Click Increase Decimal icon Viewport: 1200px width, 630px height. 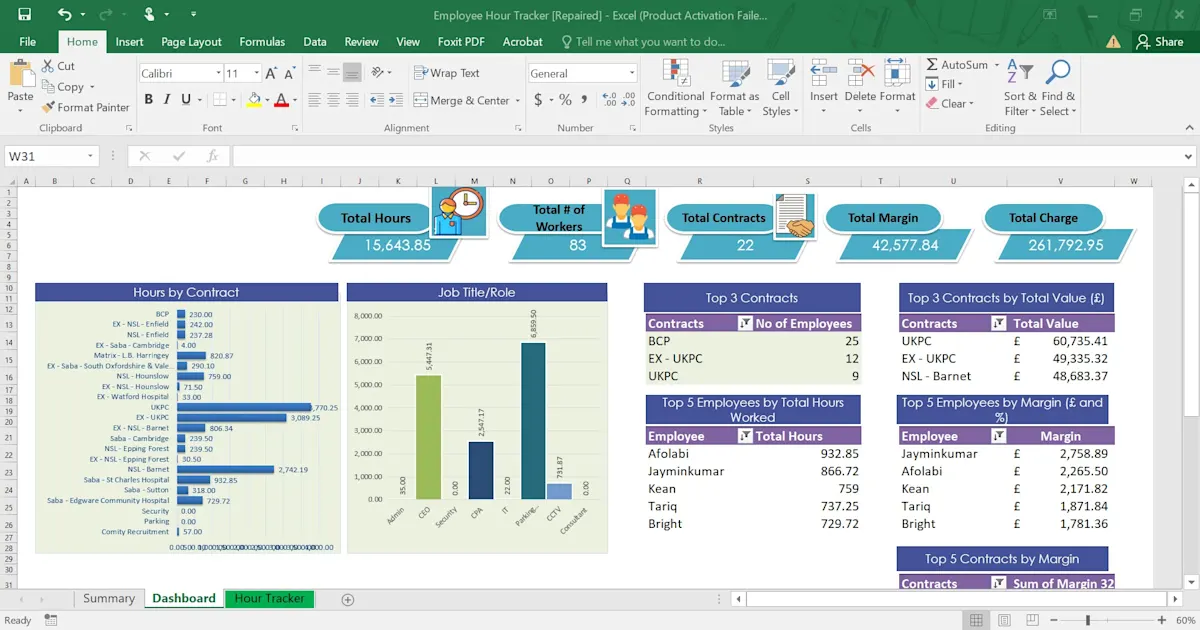click(x=609, y=100)
